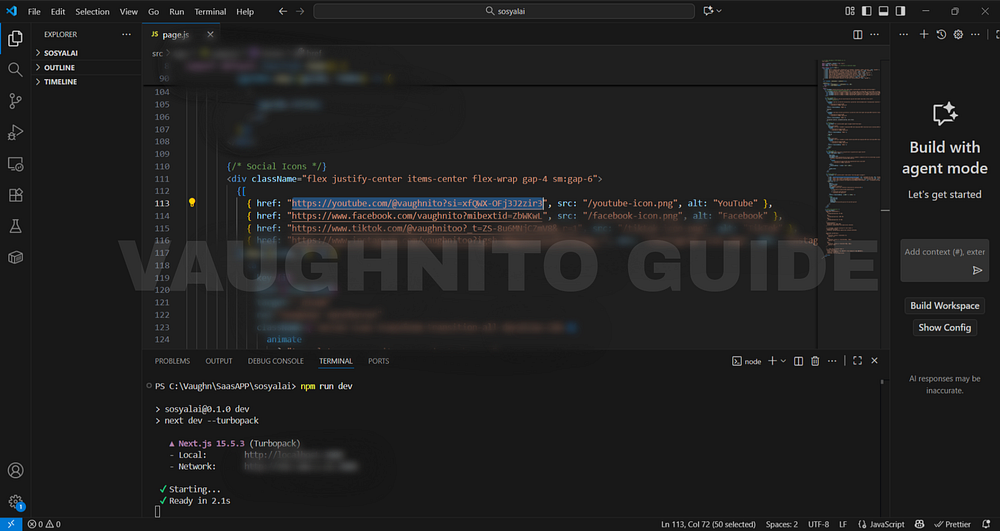
Task: Open Copilot status icon in status bar
Action: pos(919,524)
